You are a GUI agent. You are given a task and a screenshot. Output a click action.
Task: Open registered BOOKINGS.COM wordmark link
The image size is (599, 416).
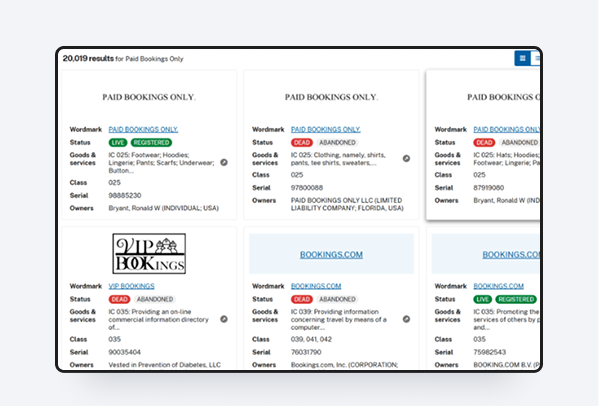(499, 286)
